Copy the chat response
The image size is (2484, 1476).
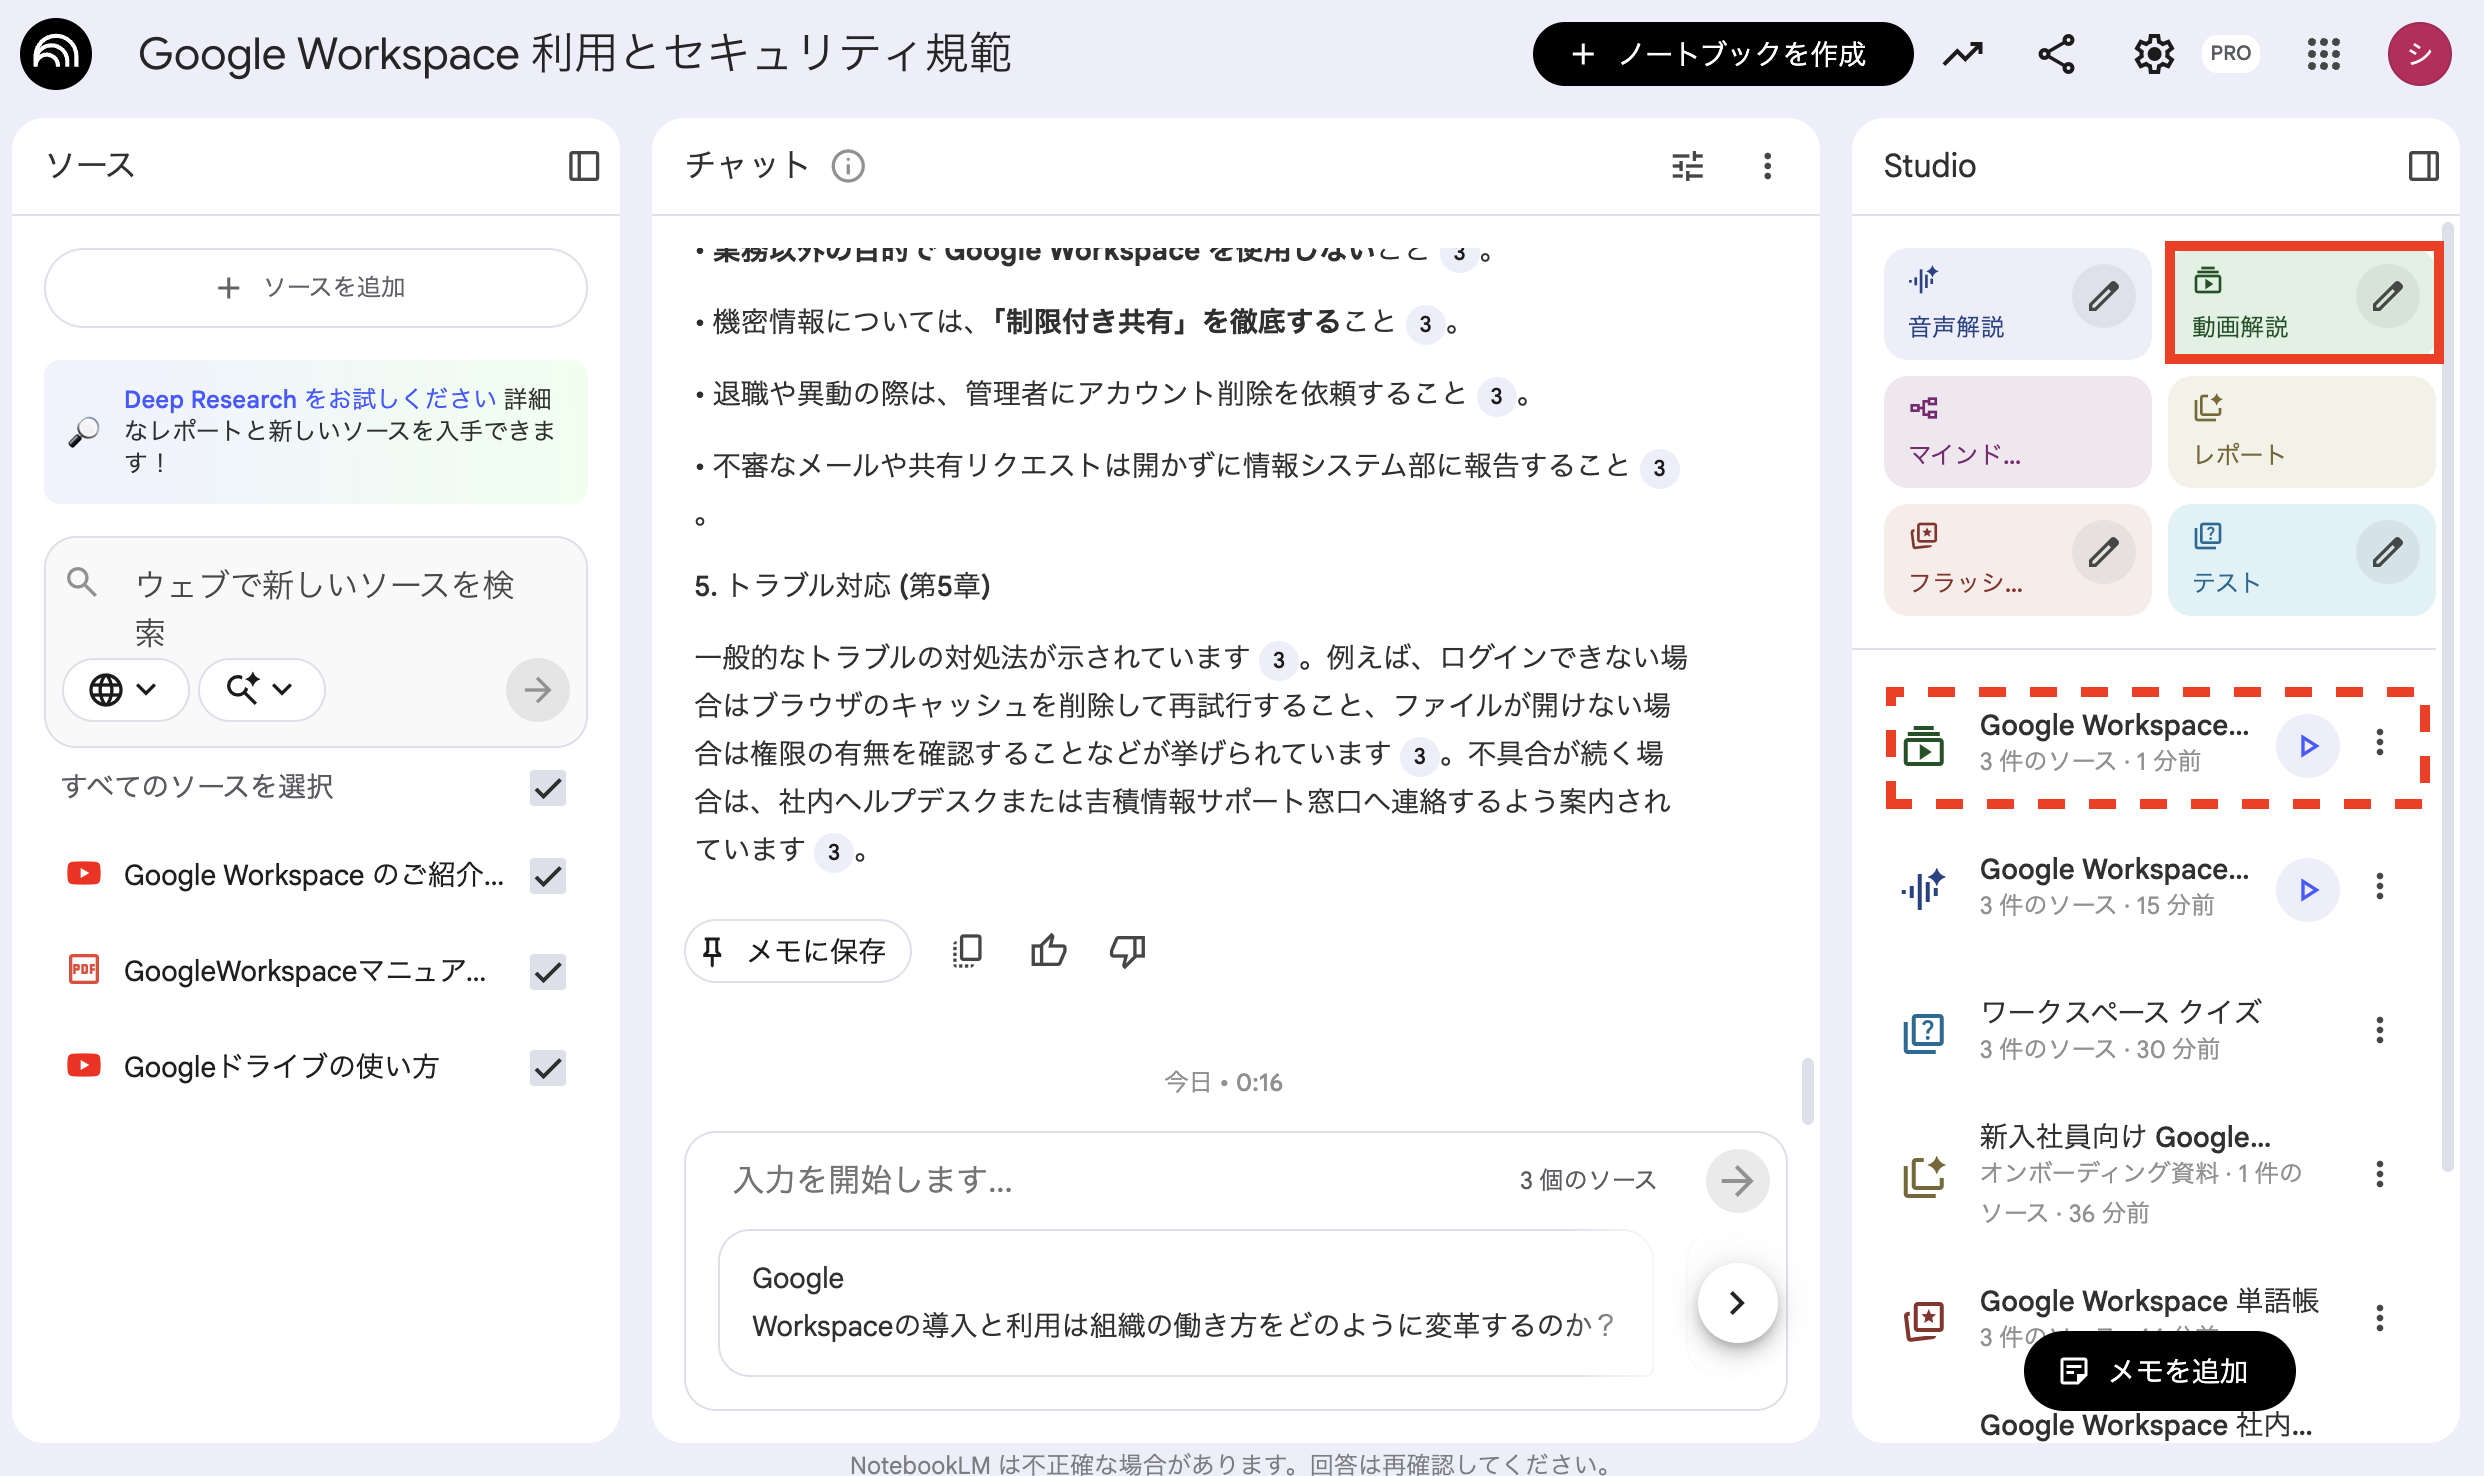pos(965,950)
